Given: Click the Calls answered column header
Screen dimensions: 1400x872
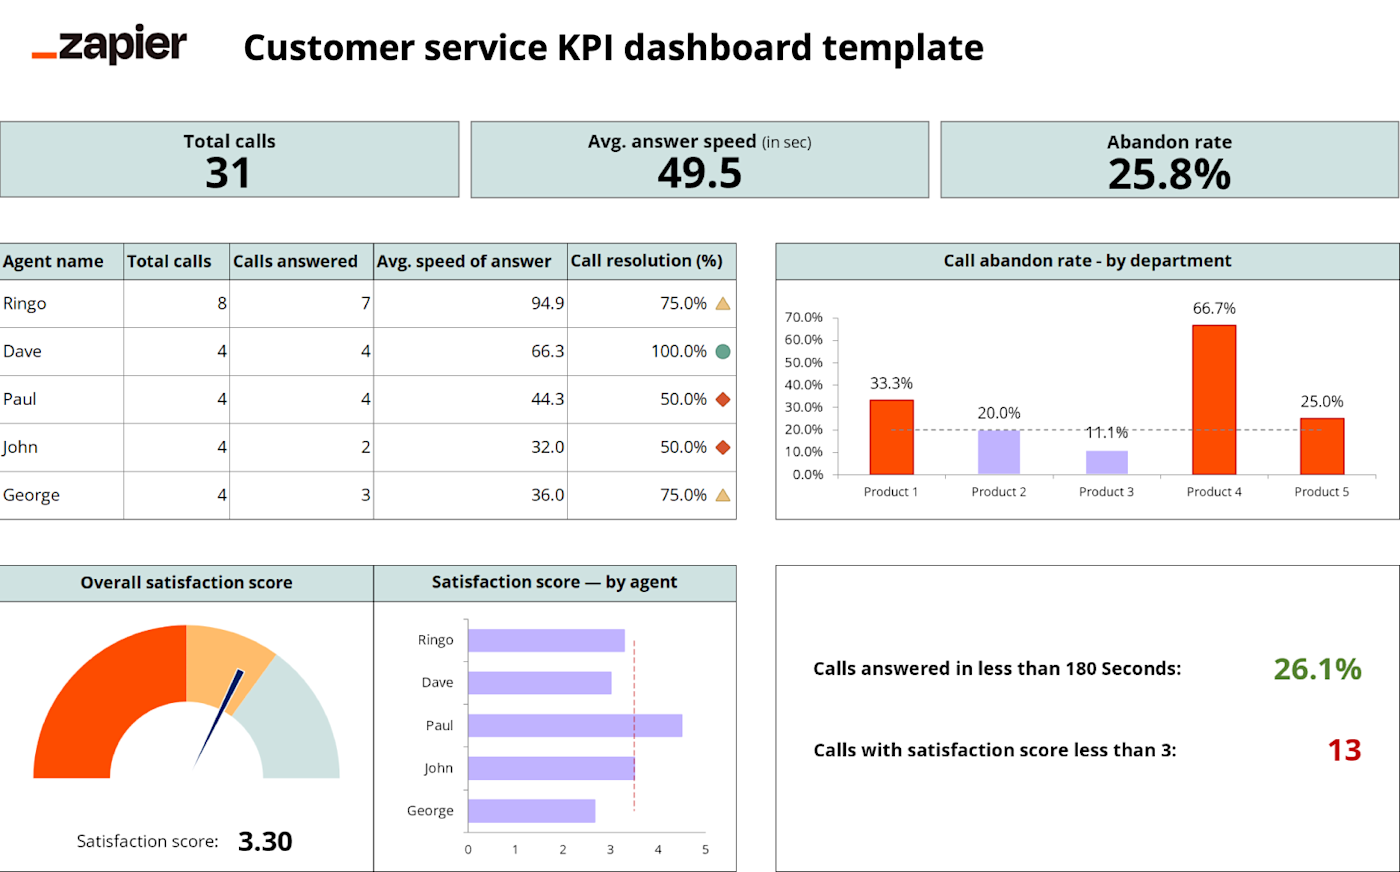Looking at the screenshot, I should pyautogui.click(x=302, y=261).
